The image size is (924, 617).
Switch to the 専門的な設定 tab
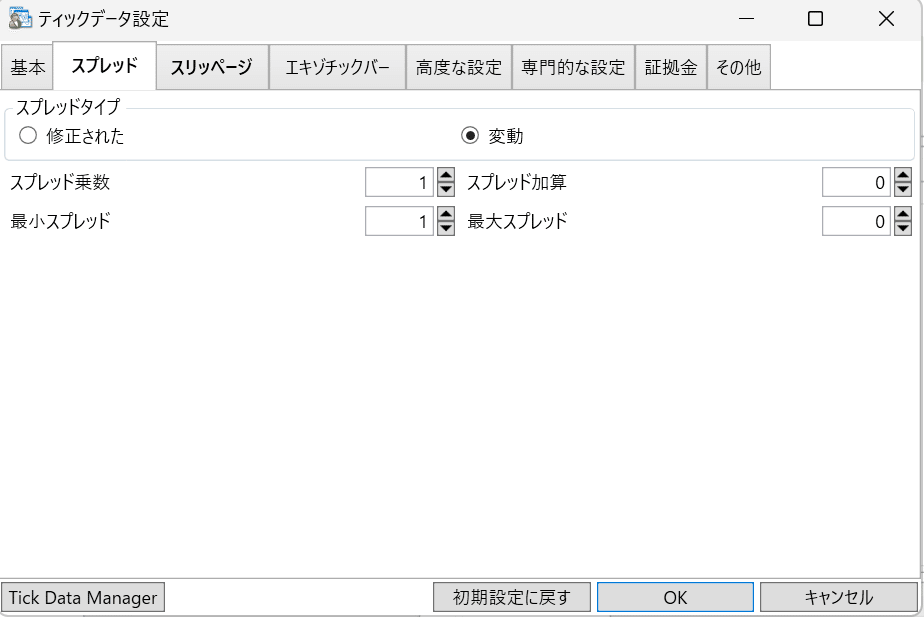[x=573, y=66]
